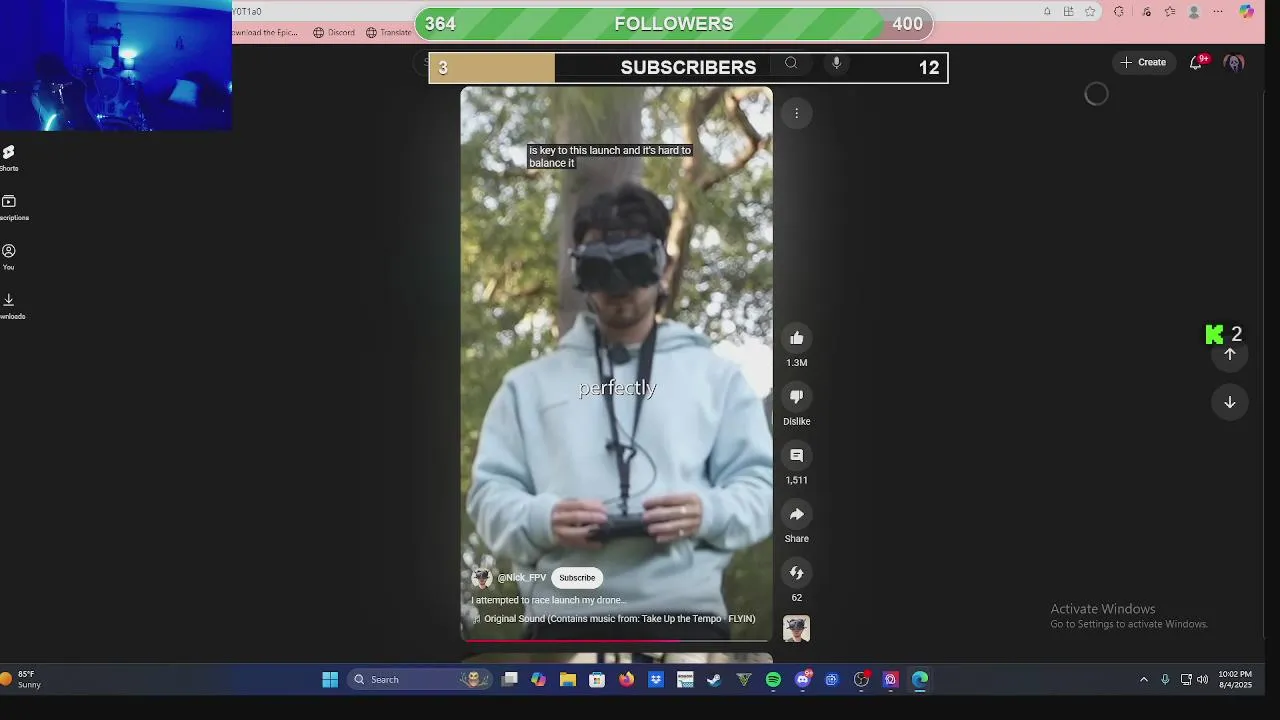Open Microsoft Store from taskbar
The width and height of the screenshot is (1280, 720).
tap(597, 680)
